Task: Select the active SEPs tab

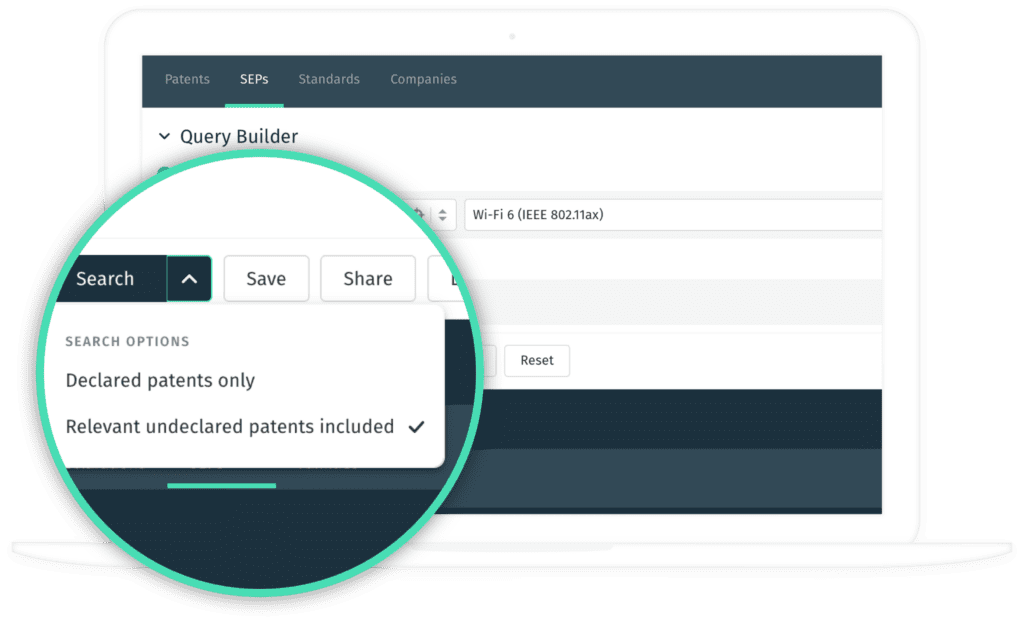Action: pos(254,79)
